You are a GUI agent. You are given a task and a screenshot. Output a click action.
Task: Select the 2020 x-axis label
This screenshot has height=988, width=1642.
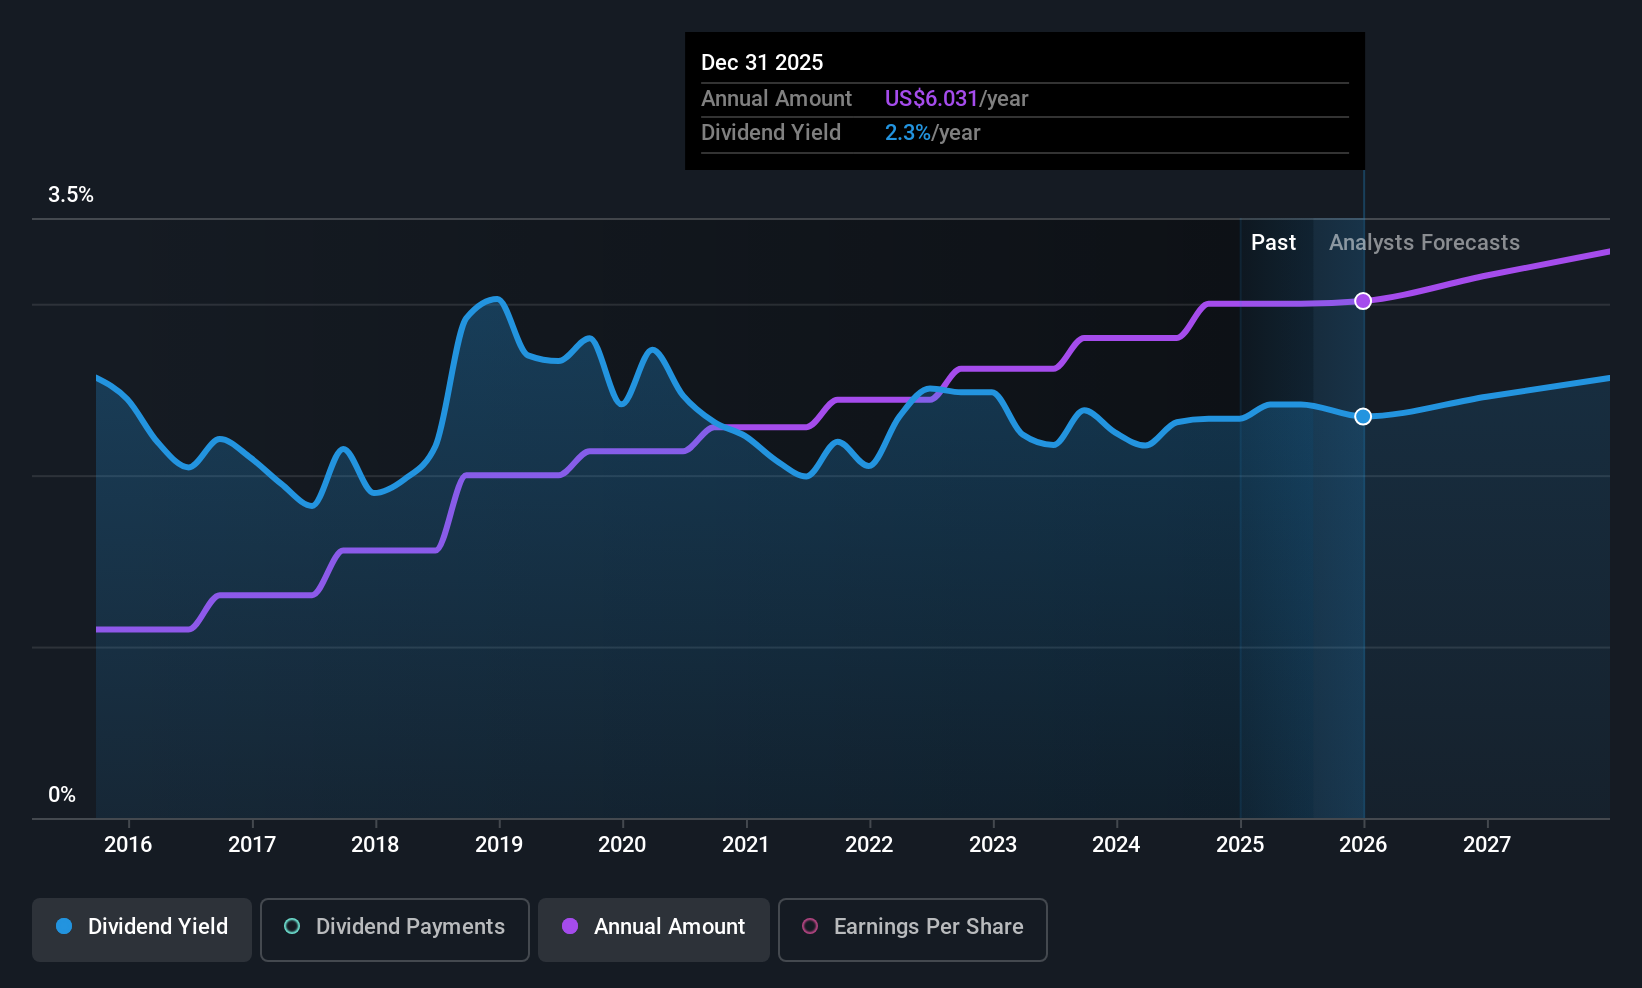coord(622,844)
